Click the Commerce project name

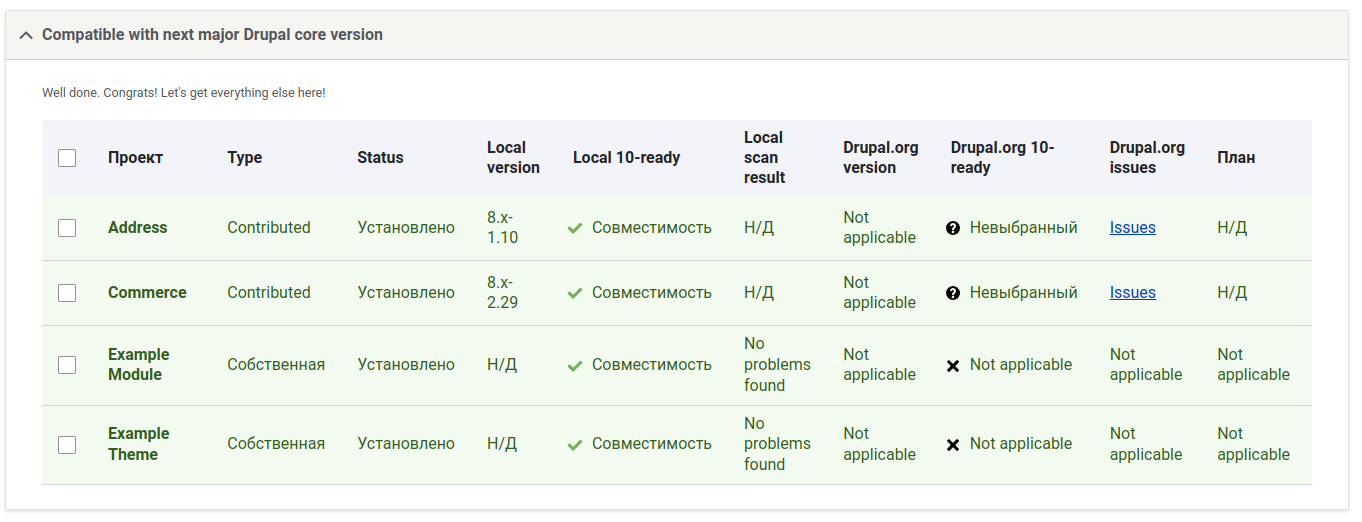(x=147, y=293)
